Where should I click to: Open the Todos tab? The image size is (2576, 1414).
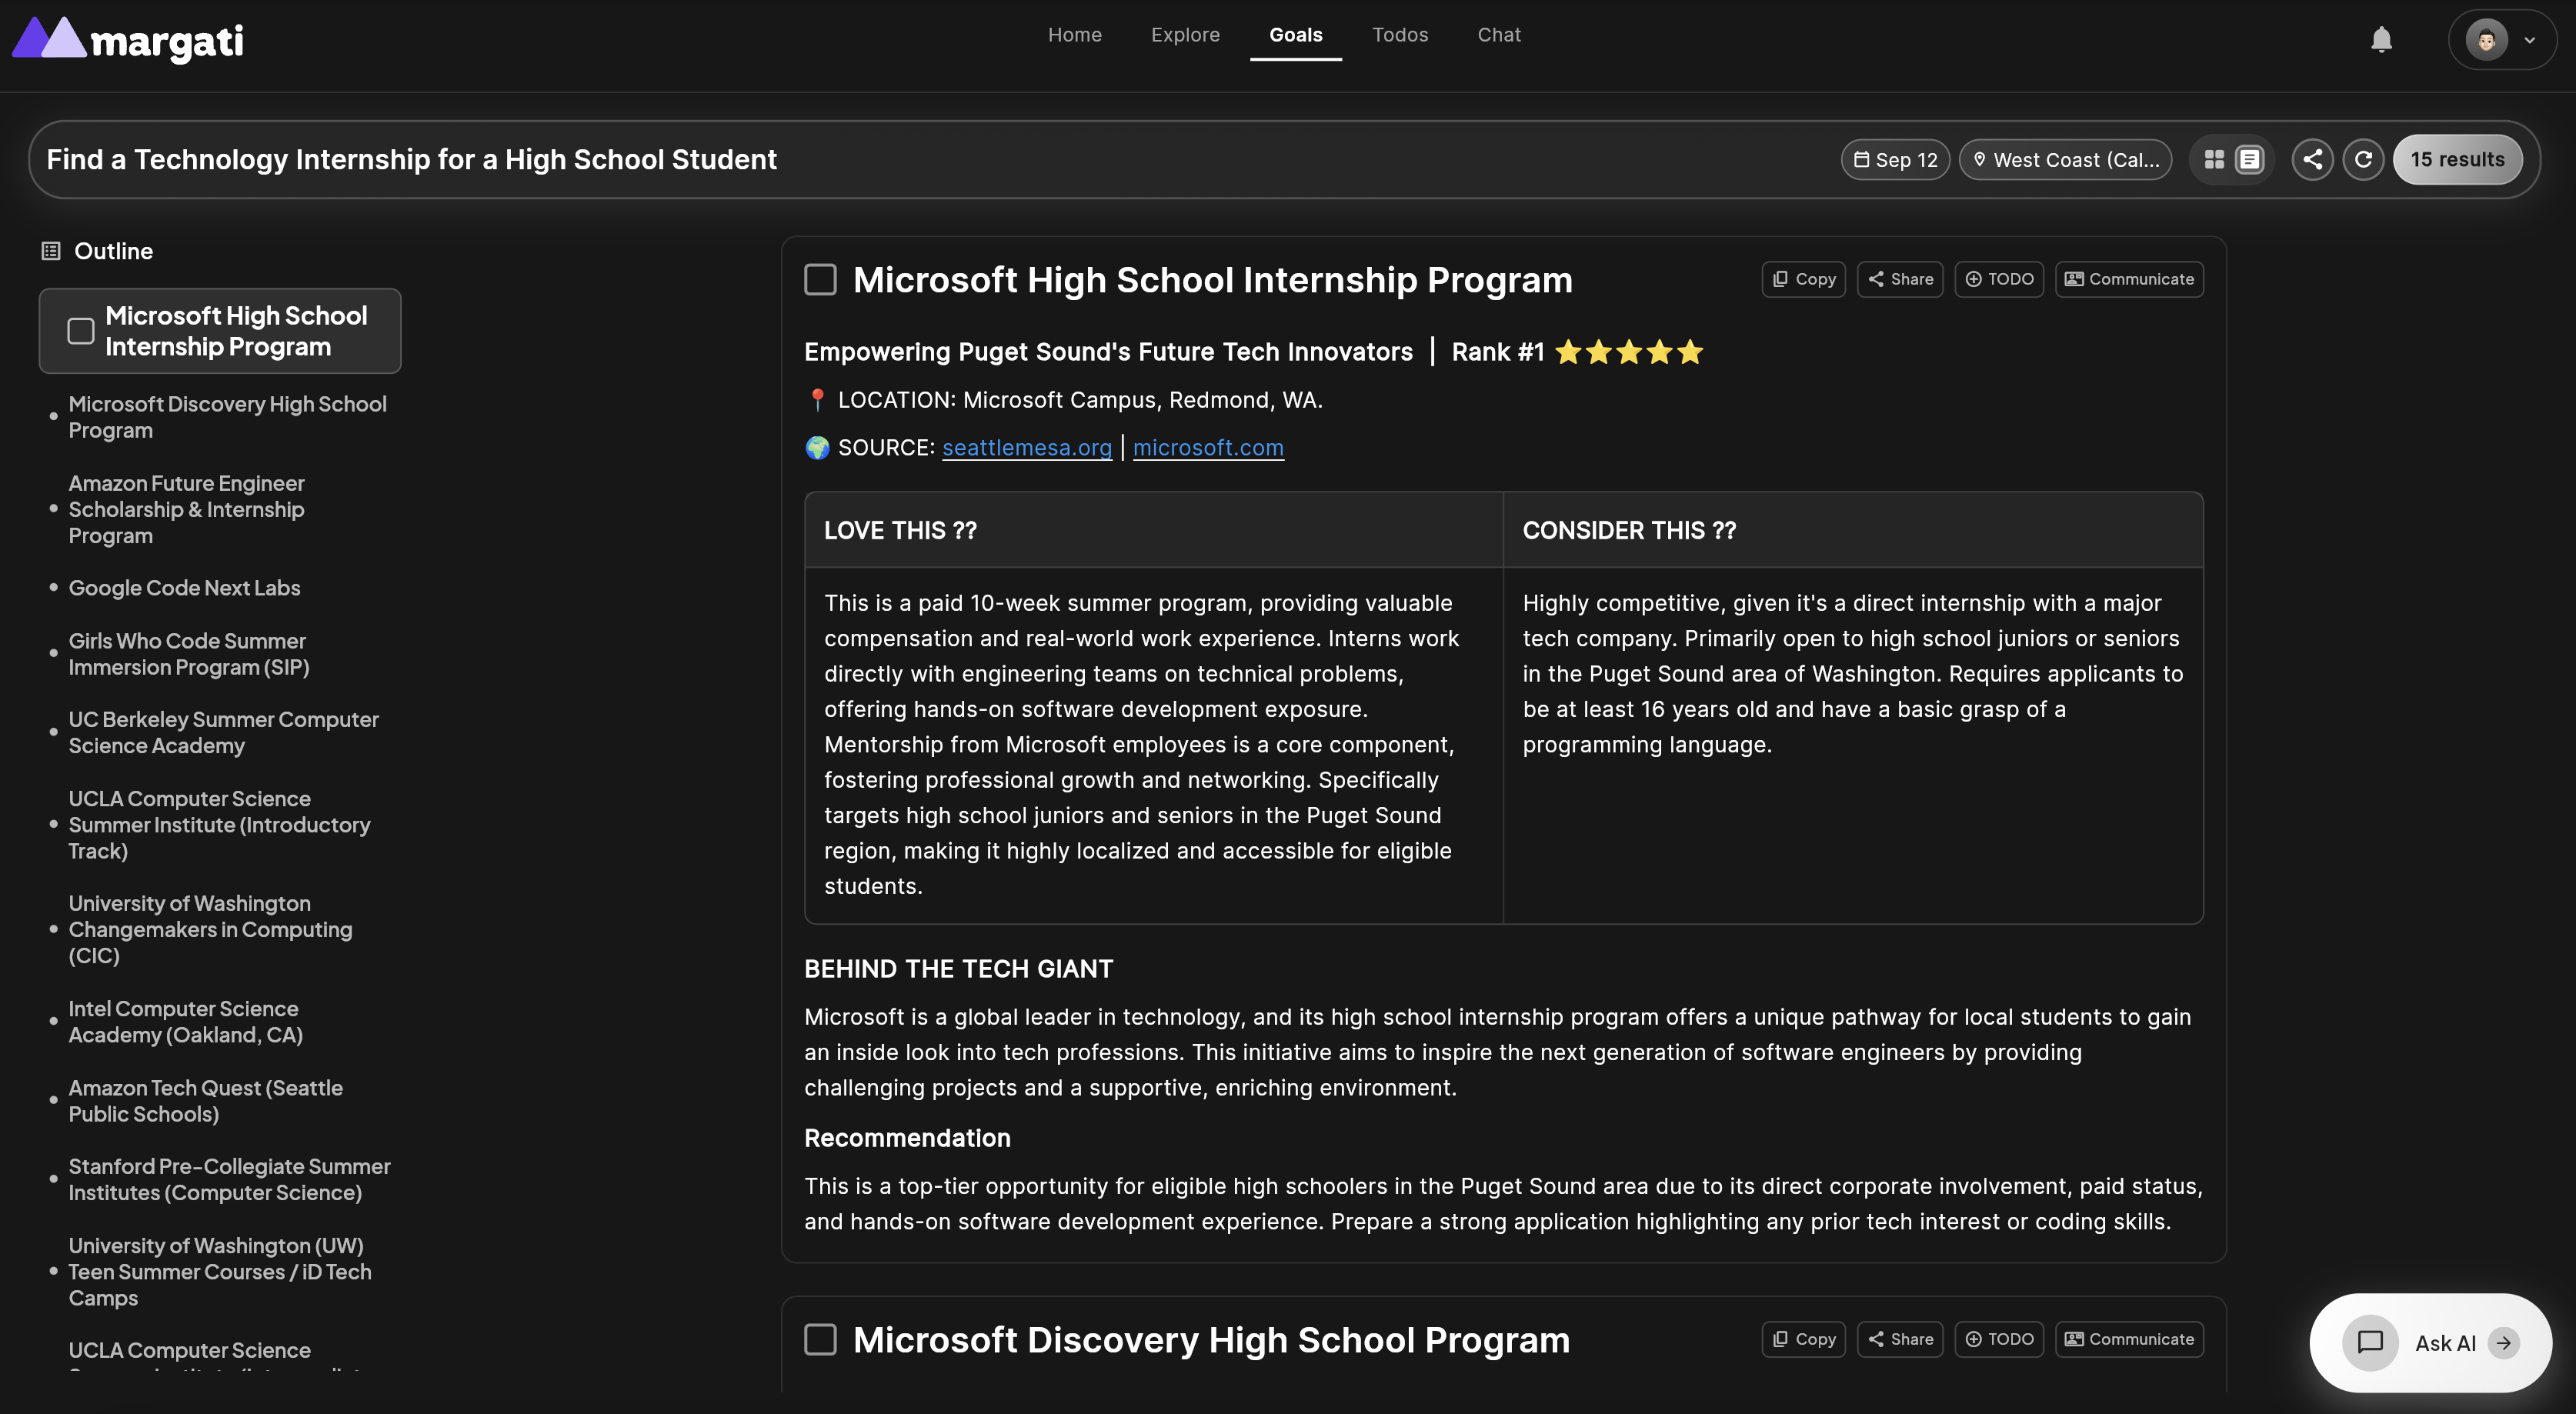pos(1399,35)
